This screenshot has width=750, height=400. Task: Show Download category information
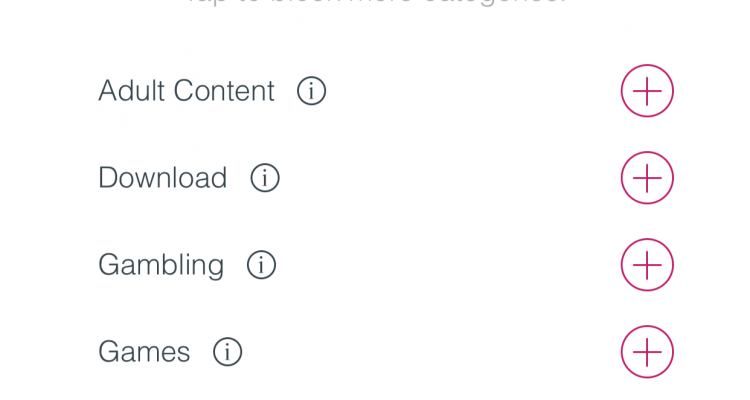264,178
